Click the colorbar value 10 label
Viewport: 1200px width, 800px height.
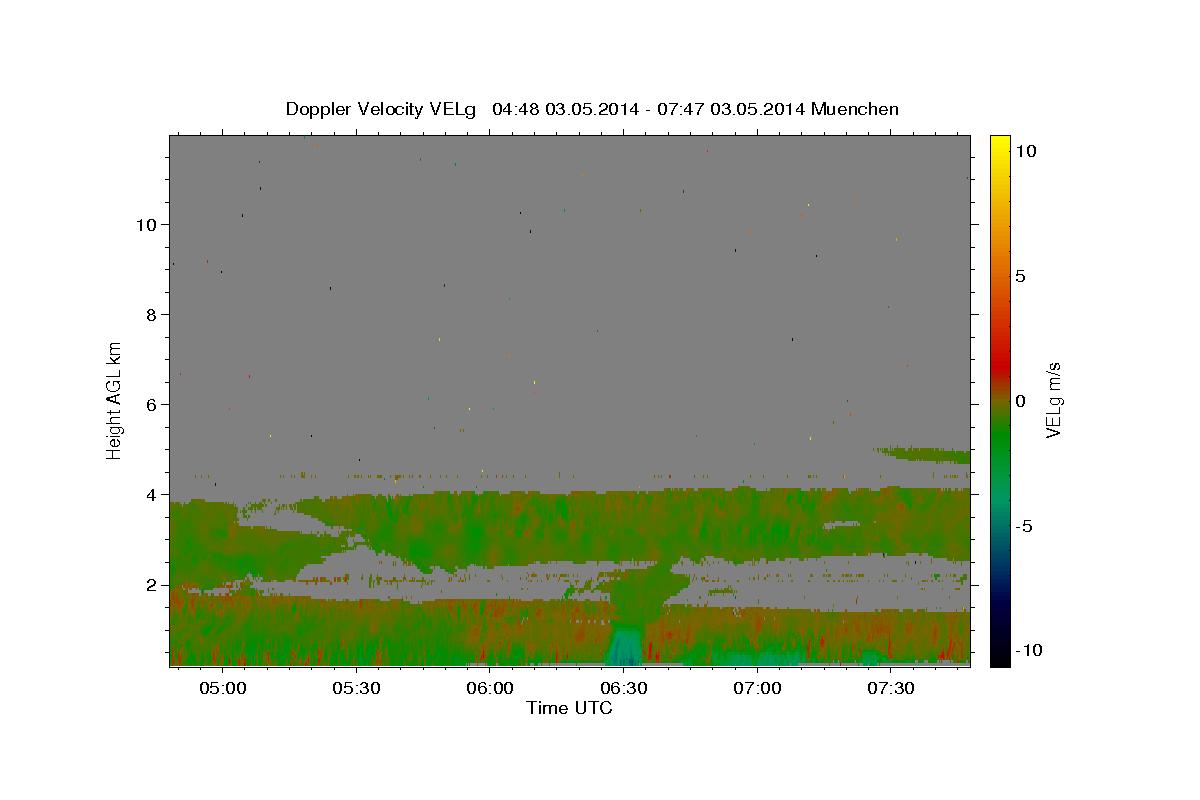[1025, 151]
